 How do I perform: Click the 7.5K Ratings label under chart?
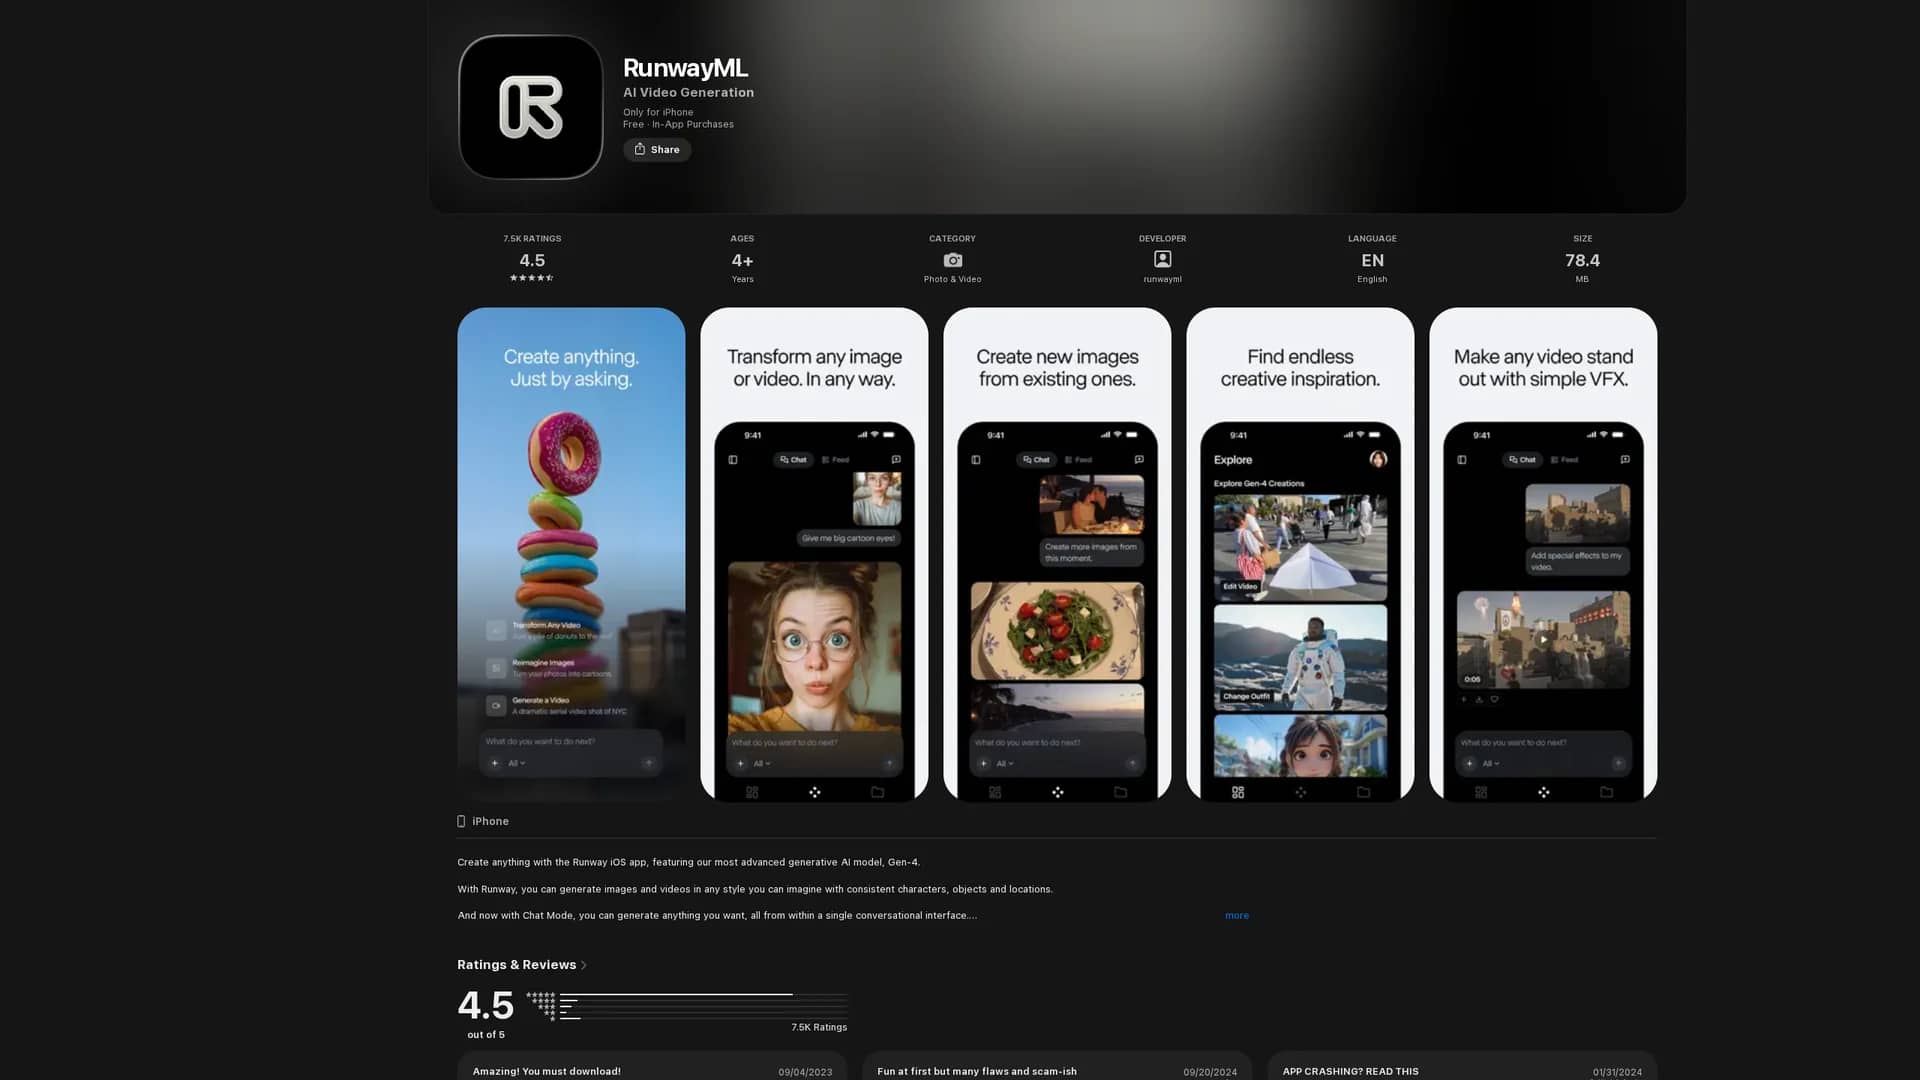tap(819, 1027)
